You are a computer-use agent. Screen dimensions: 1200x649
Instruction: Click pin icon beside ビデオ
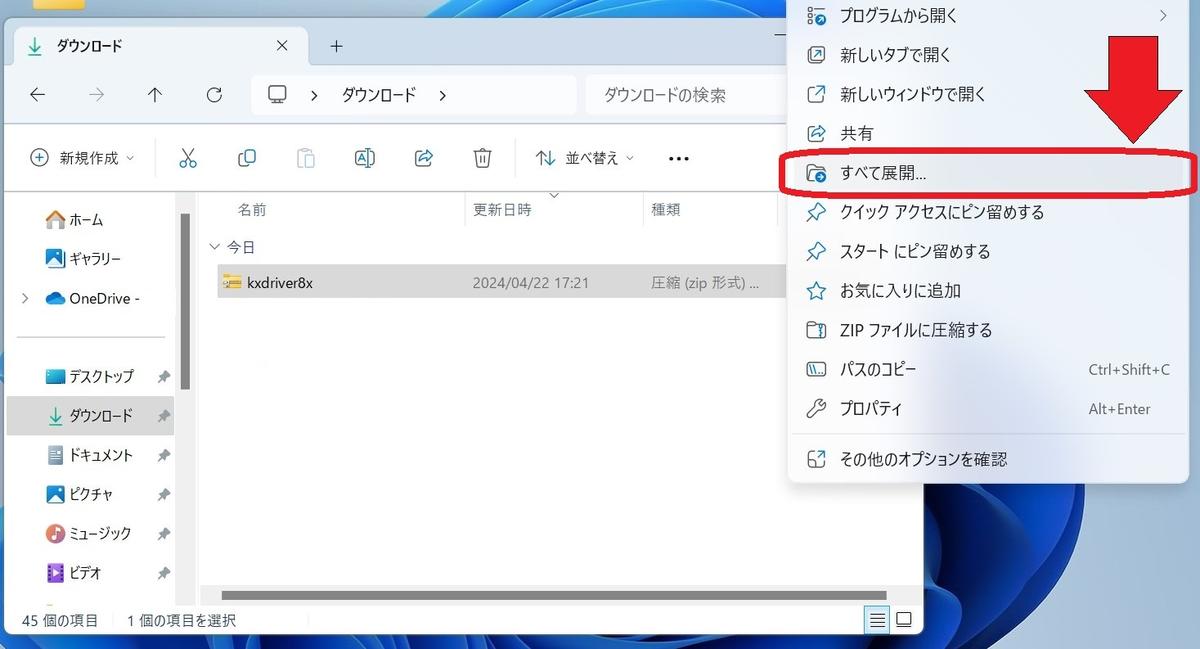163,574
